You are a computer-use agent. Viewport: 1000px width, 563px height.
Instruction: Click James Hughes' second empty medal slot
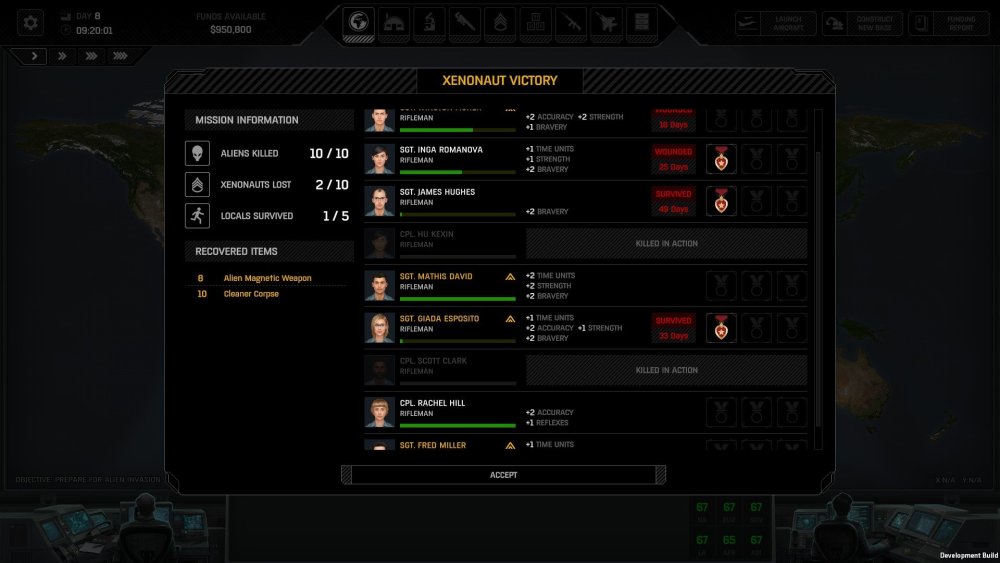pos(756,201)
